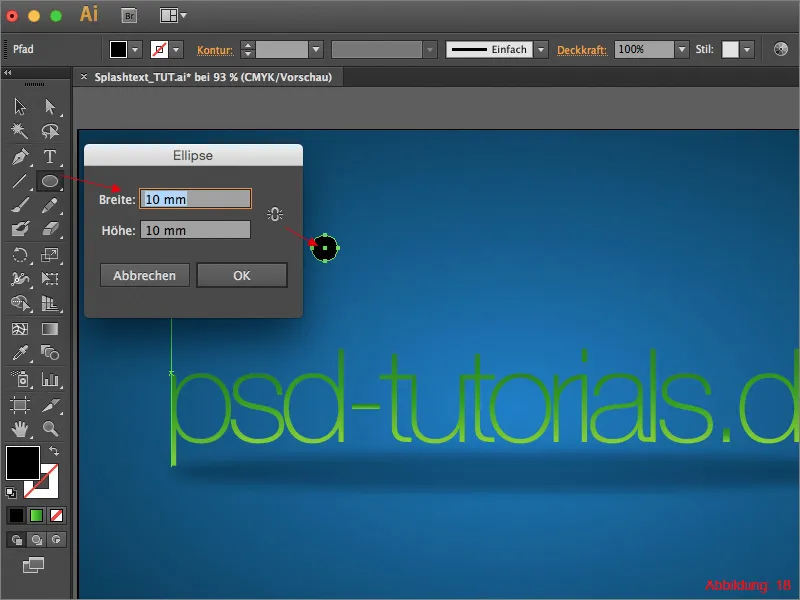The width and height of the screenshot is (800, 600).
Task: Open the arrange documents dropdown
Action: click(x=173, y=16)
